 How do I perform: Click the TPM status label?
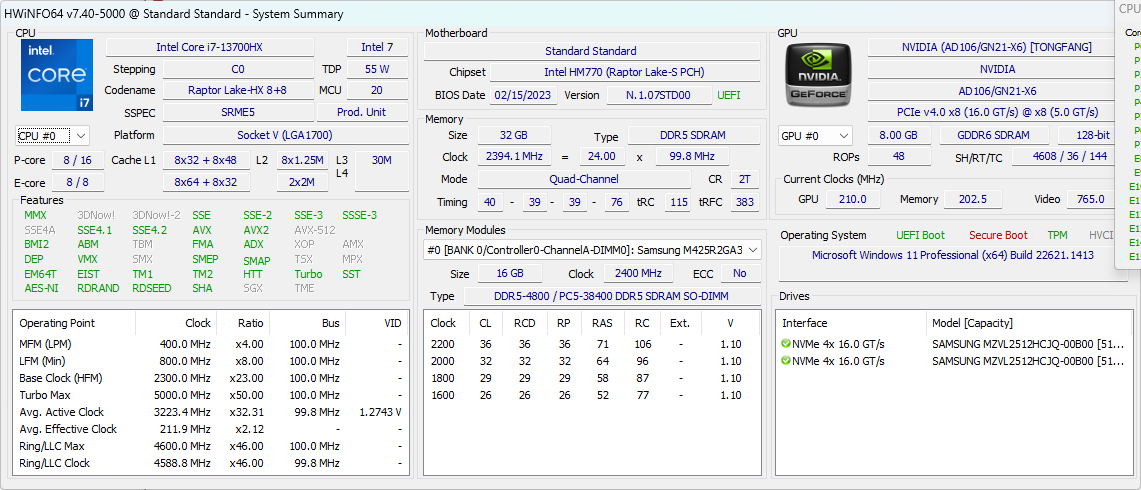[1057, 235]
